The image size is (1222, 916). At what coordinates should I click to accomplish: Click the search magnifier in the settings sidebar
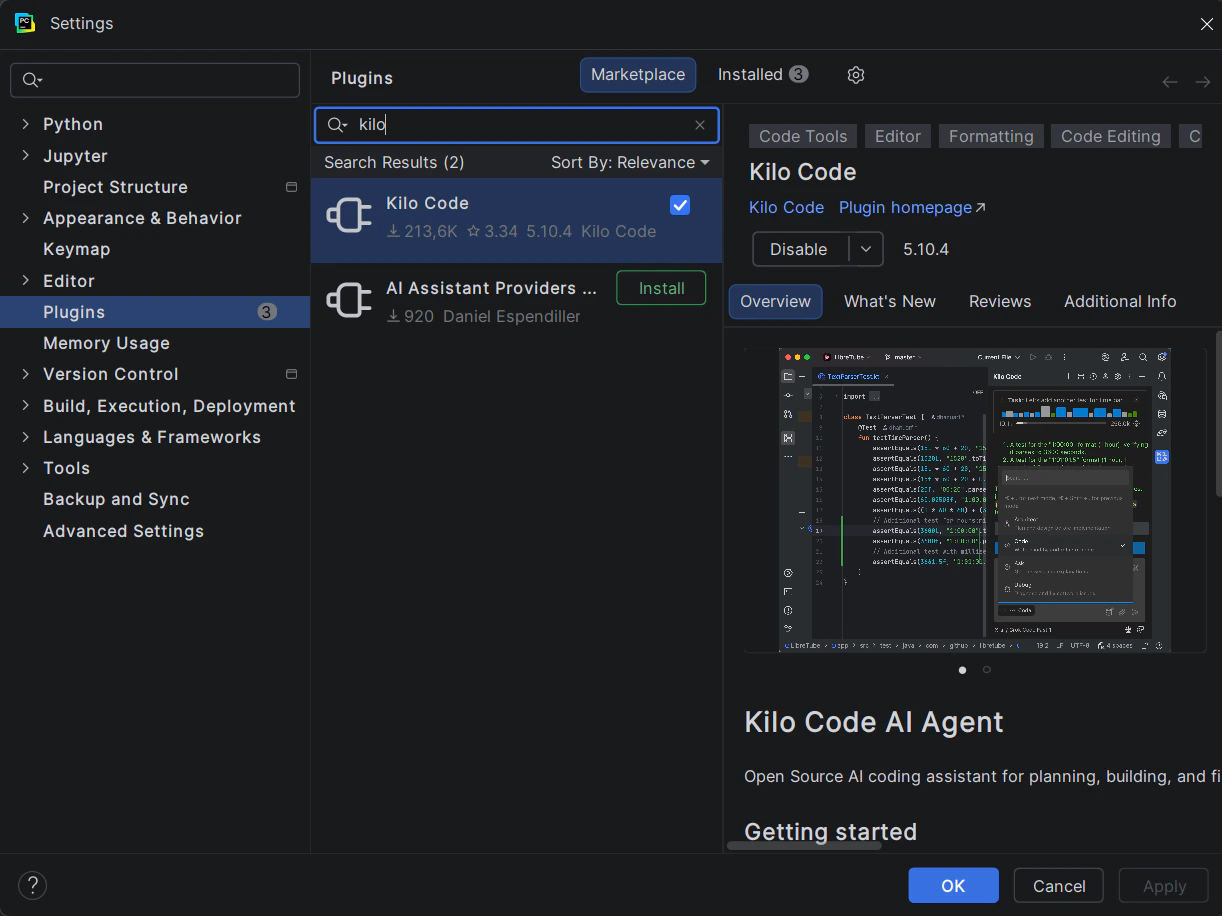(33, 80)
